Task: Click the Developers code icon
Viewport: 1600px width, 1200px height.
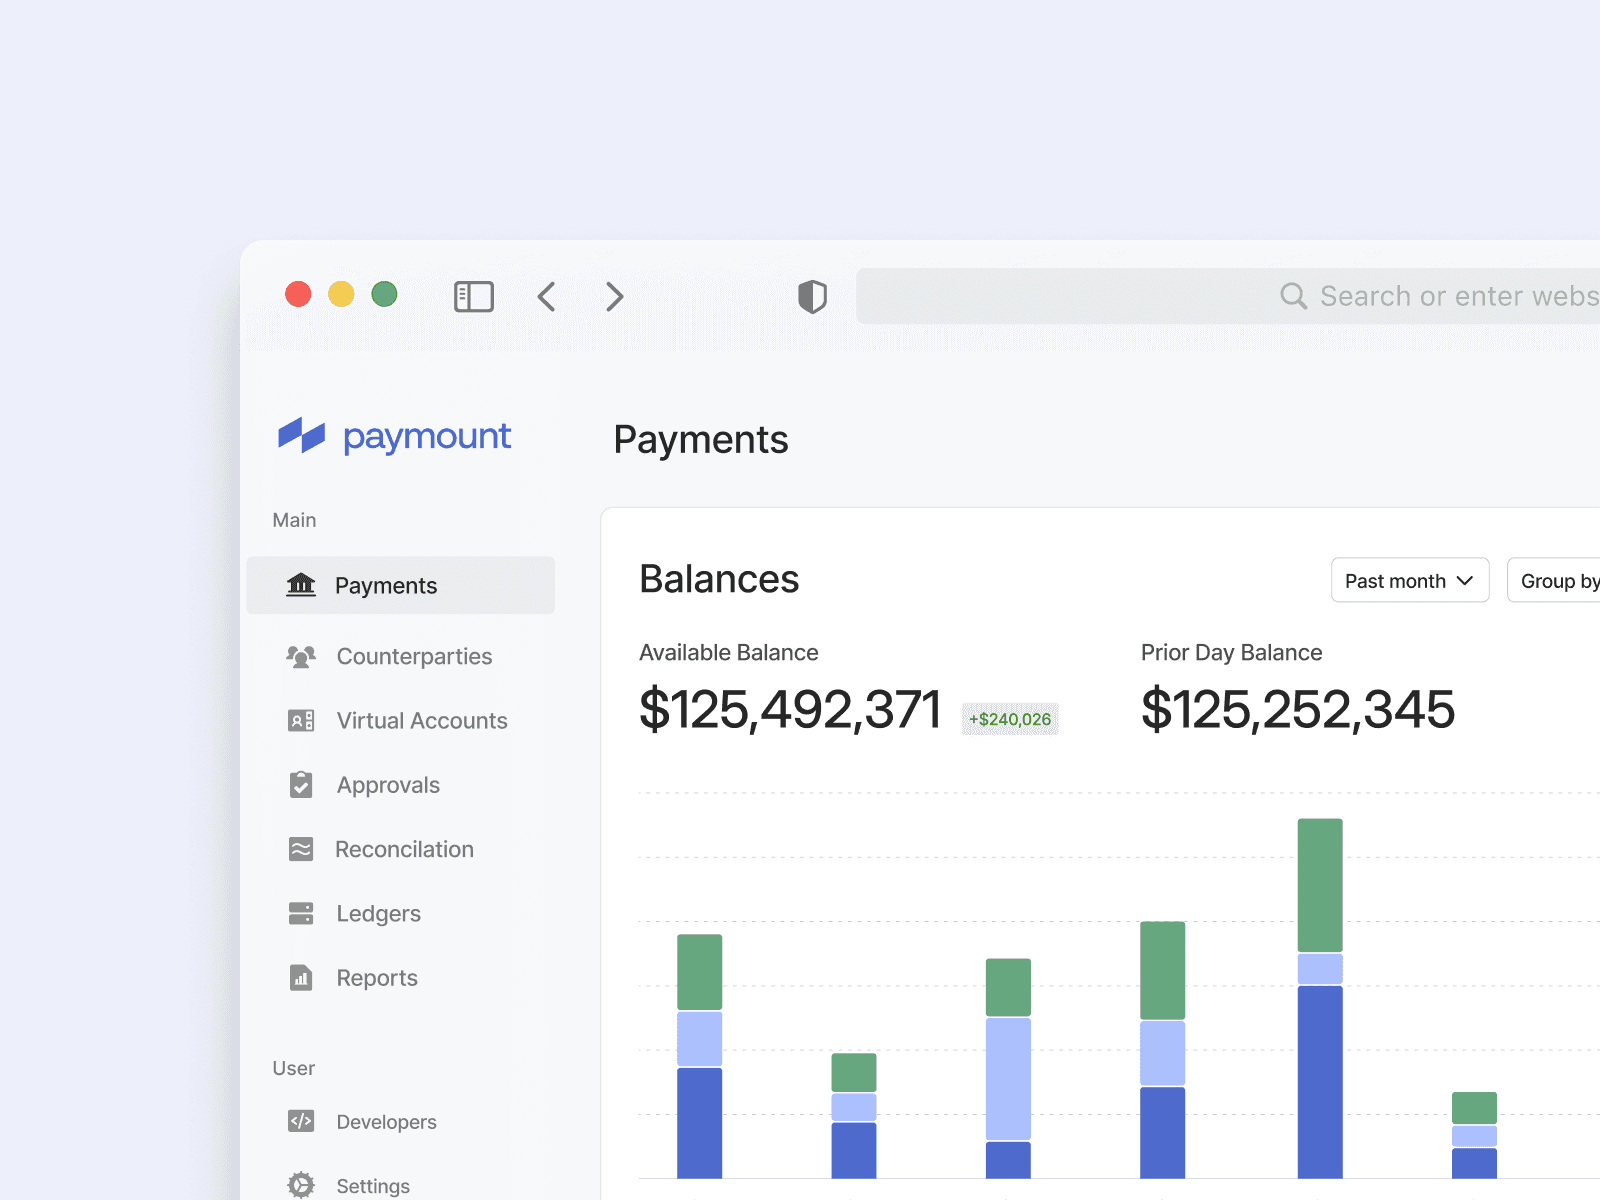Action: (301, 1121)
